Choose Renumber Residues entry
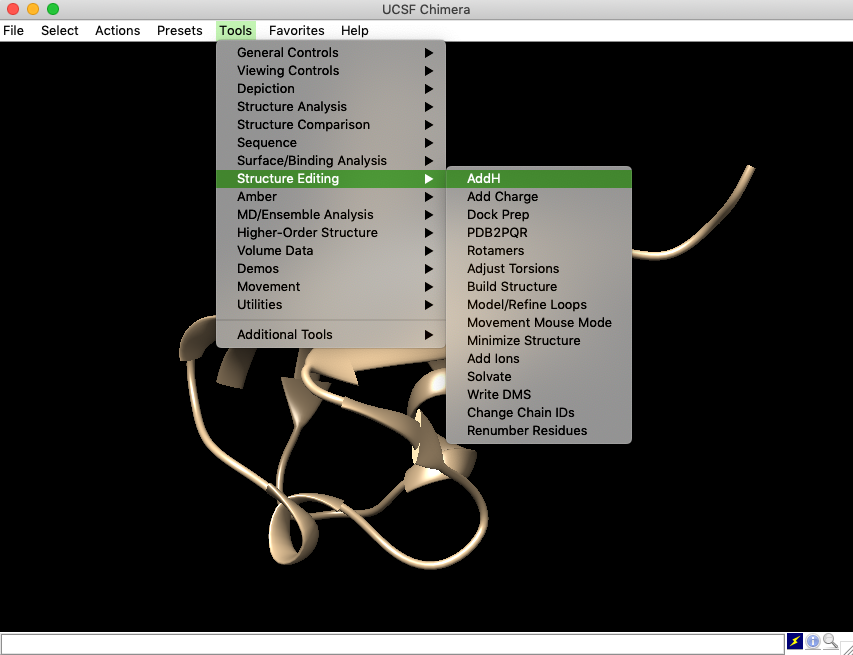This screenshot has width=853, height=655. coord(527,431)
